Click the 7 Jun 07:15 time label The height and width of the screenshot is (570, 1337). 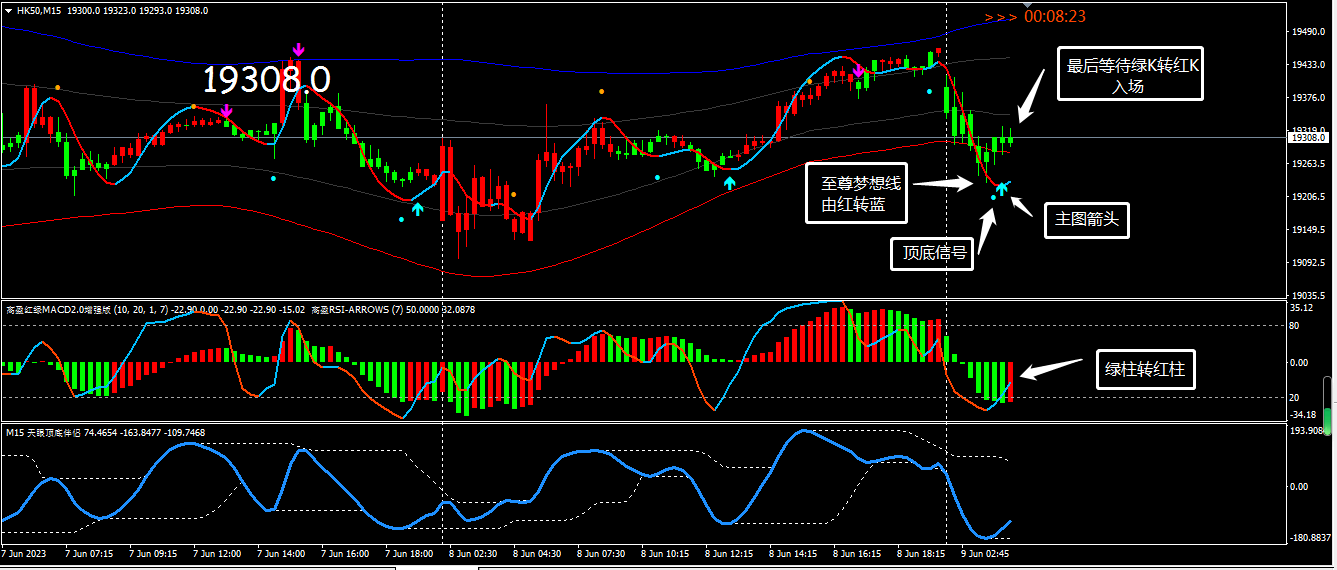coord(88,552)
